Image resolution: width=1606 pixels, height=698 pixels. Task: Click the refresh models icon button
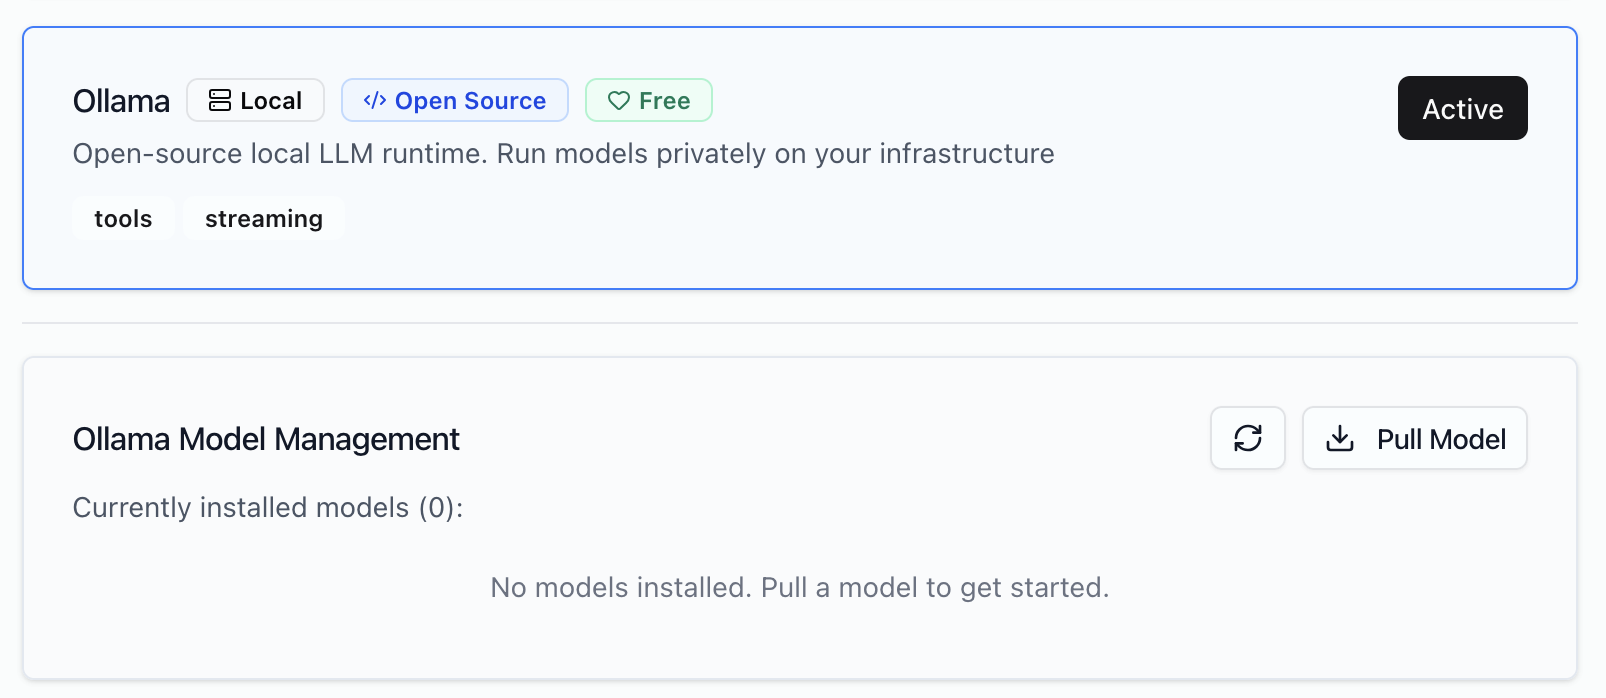[1247, 438]
